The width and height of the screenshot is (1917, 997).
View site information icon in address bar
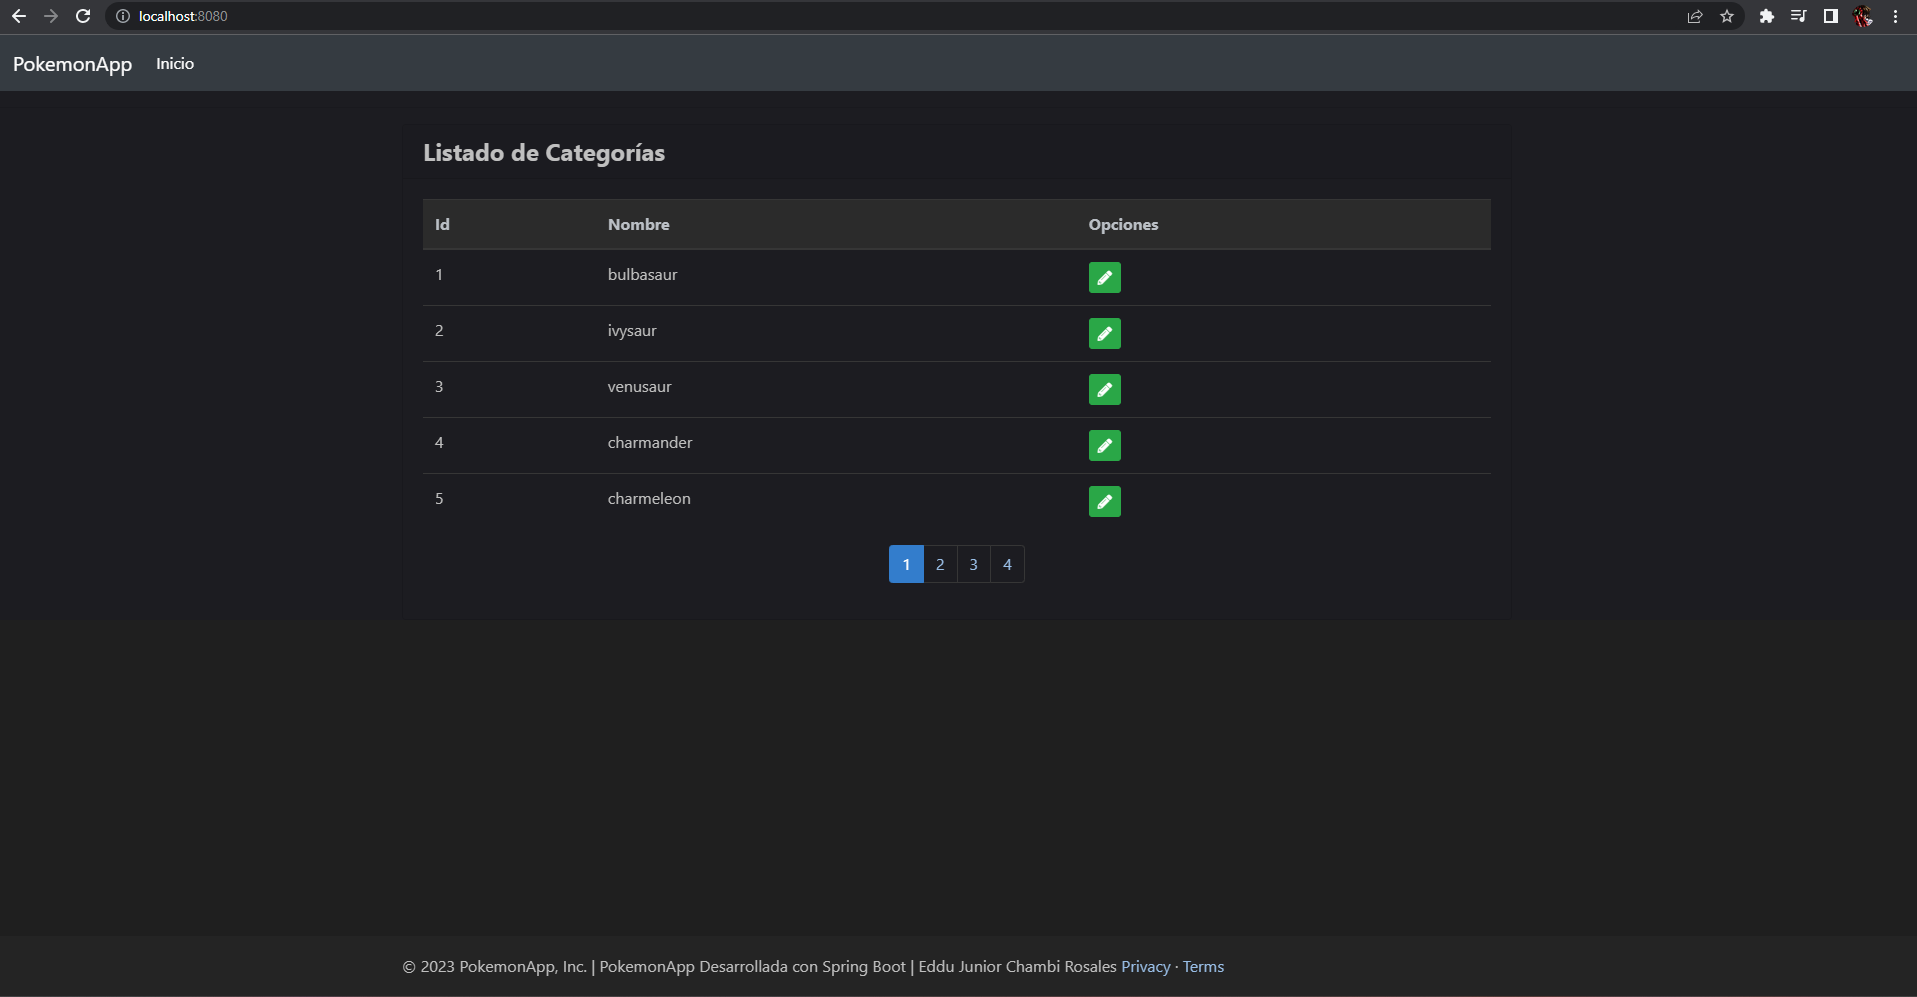123,16
